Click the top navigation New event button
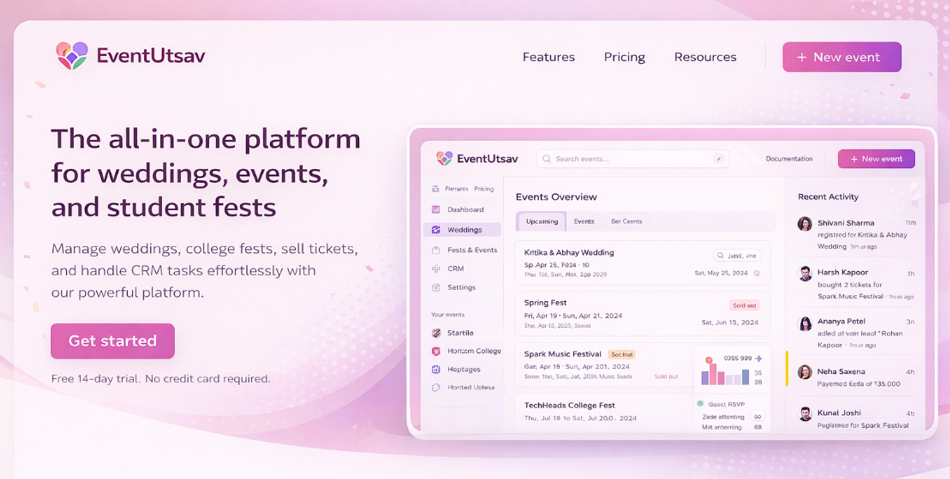Viewport: 950px width, 479px height. click(842, 57)
